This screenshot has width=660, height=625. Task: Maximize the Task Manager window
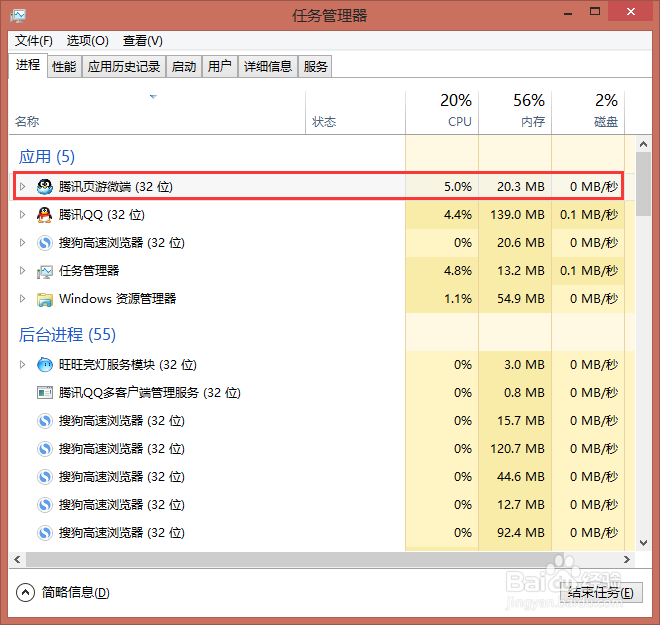click(x=595, y=12)
